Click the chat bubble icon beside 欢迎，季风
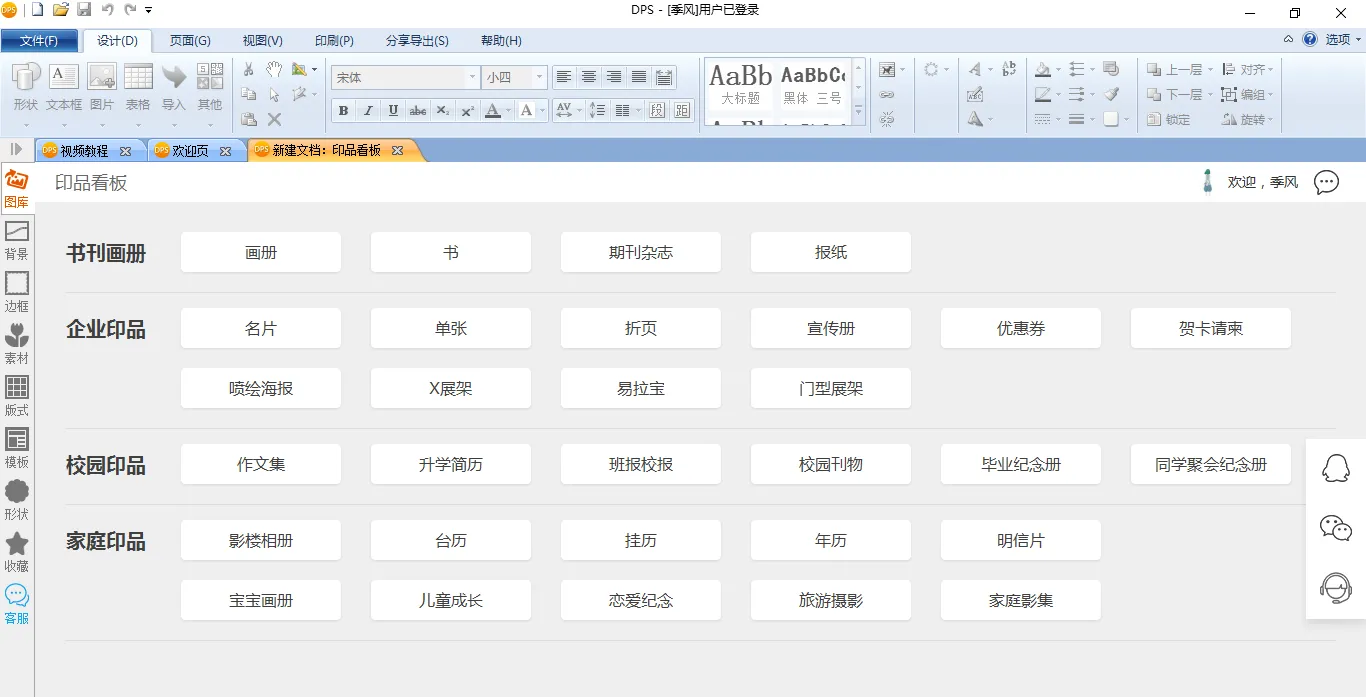 coord(1326,182)
